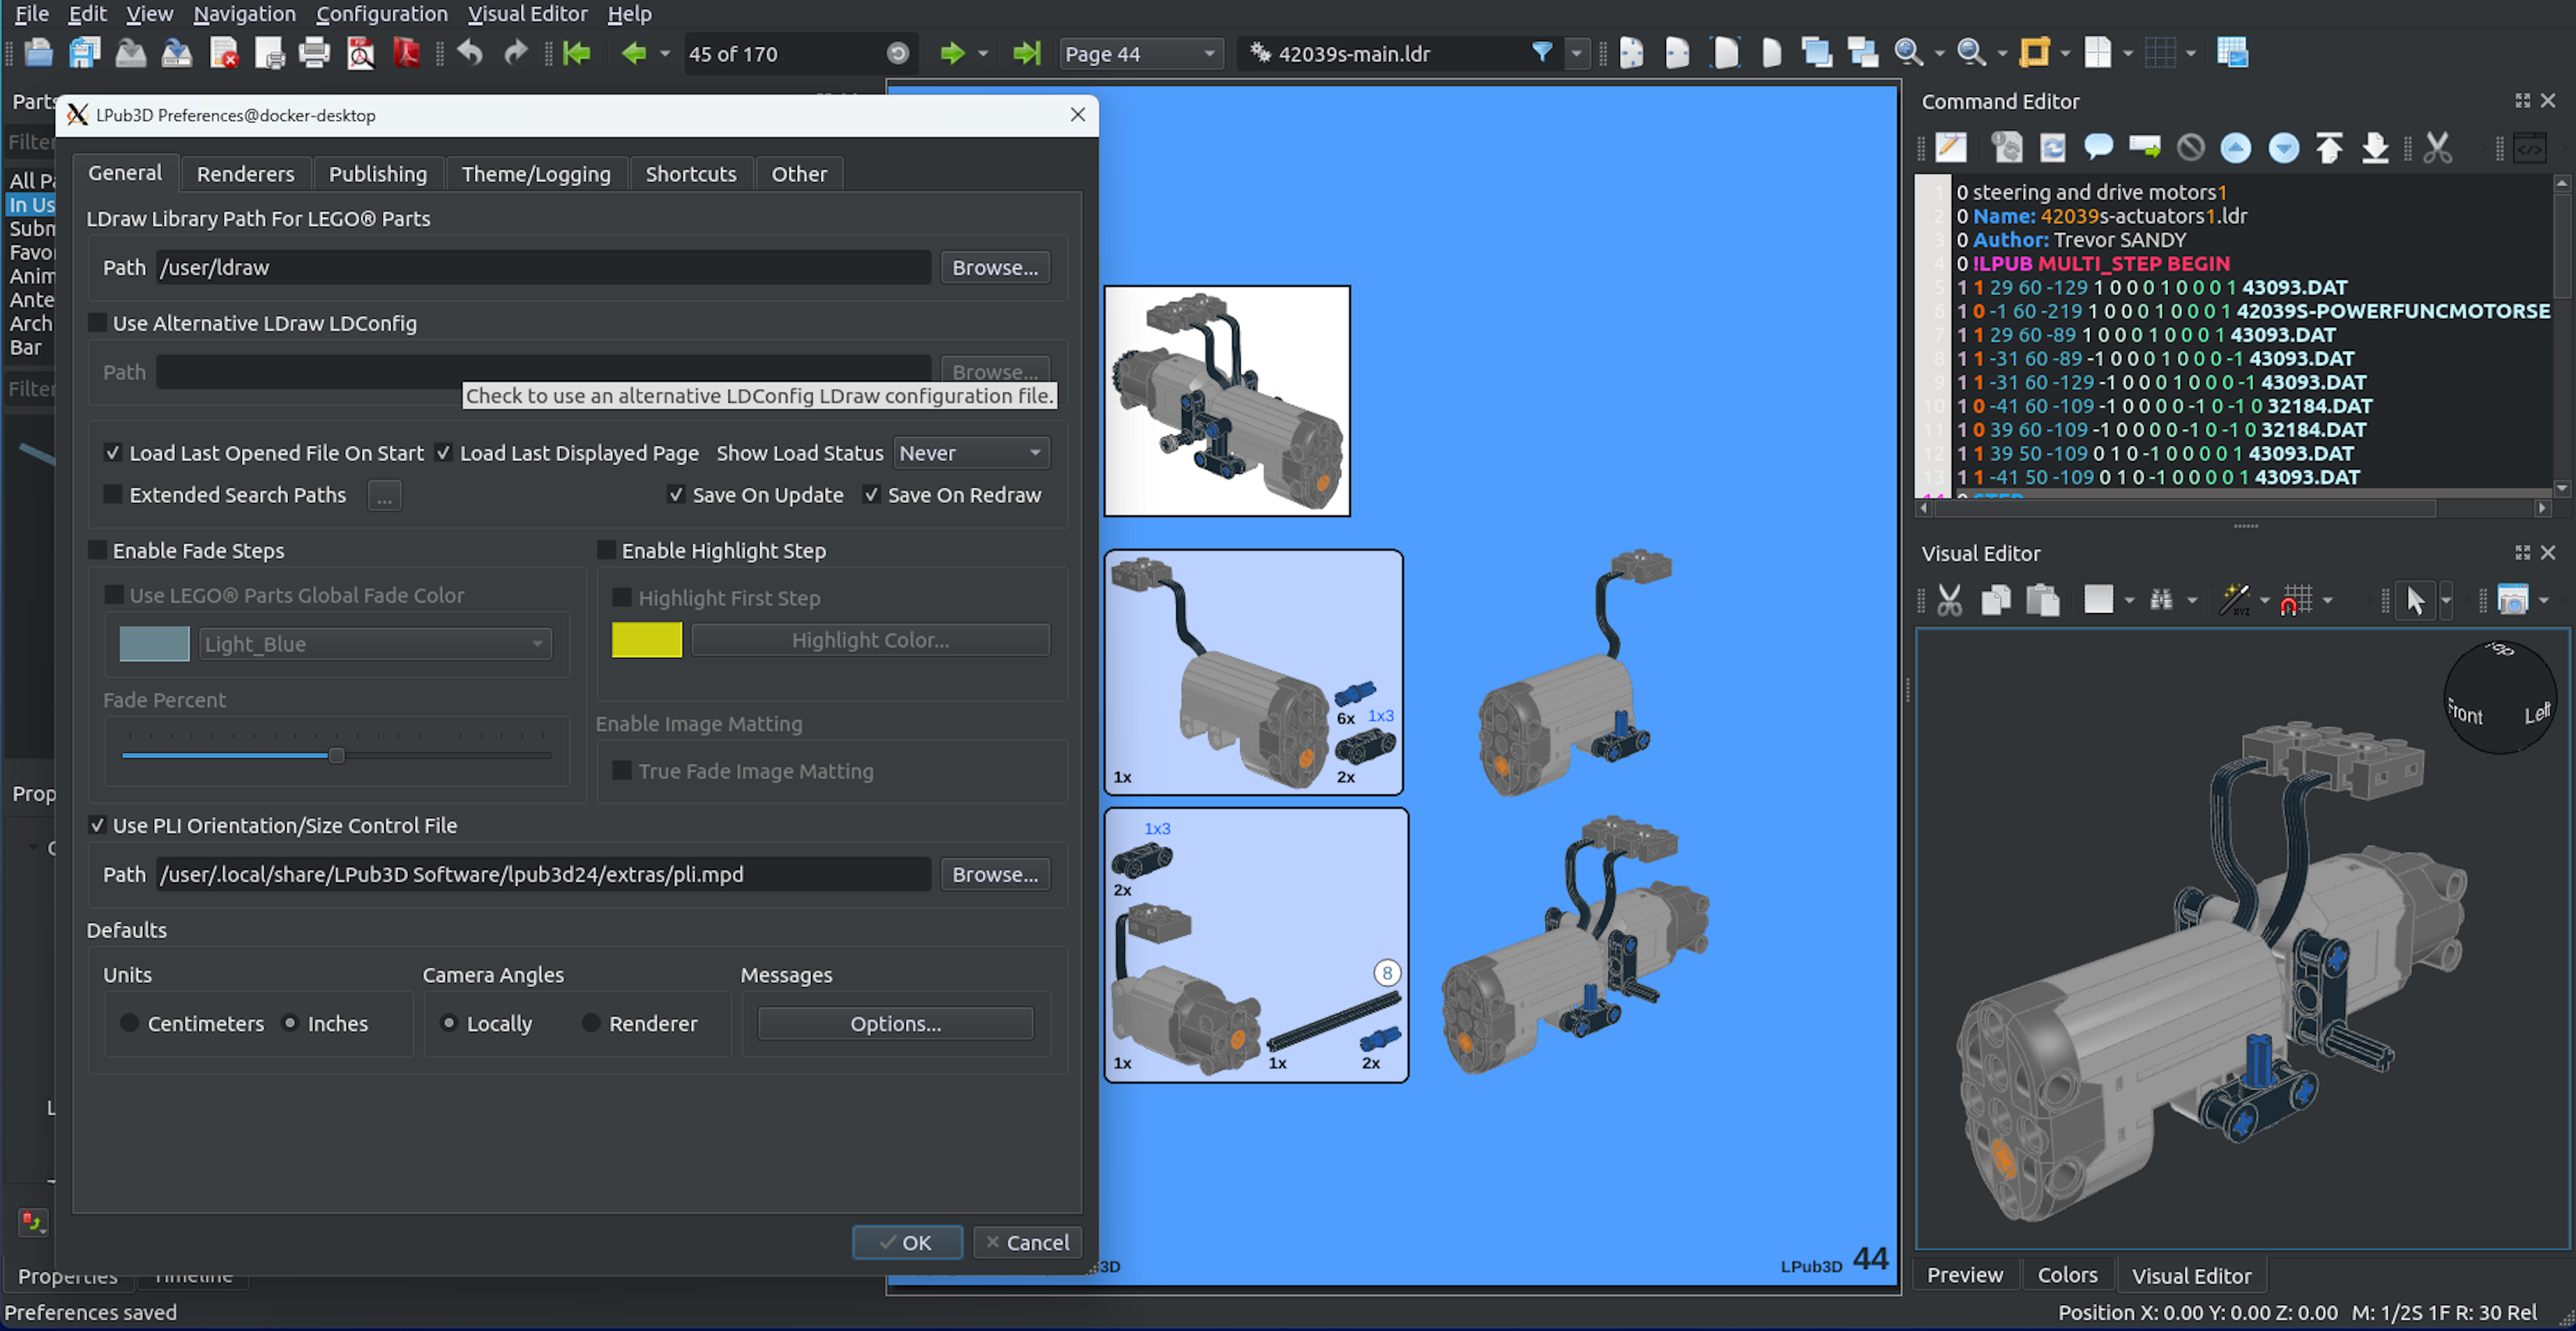The width and height of the screenshot is (2576, 1331).
Task: Select the edit command icon in Command Editor
Action: [1950, 147]
